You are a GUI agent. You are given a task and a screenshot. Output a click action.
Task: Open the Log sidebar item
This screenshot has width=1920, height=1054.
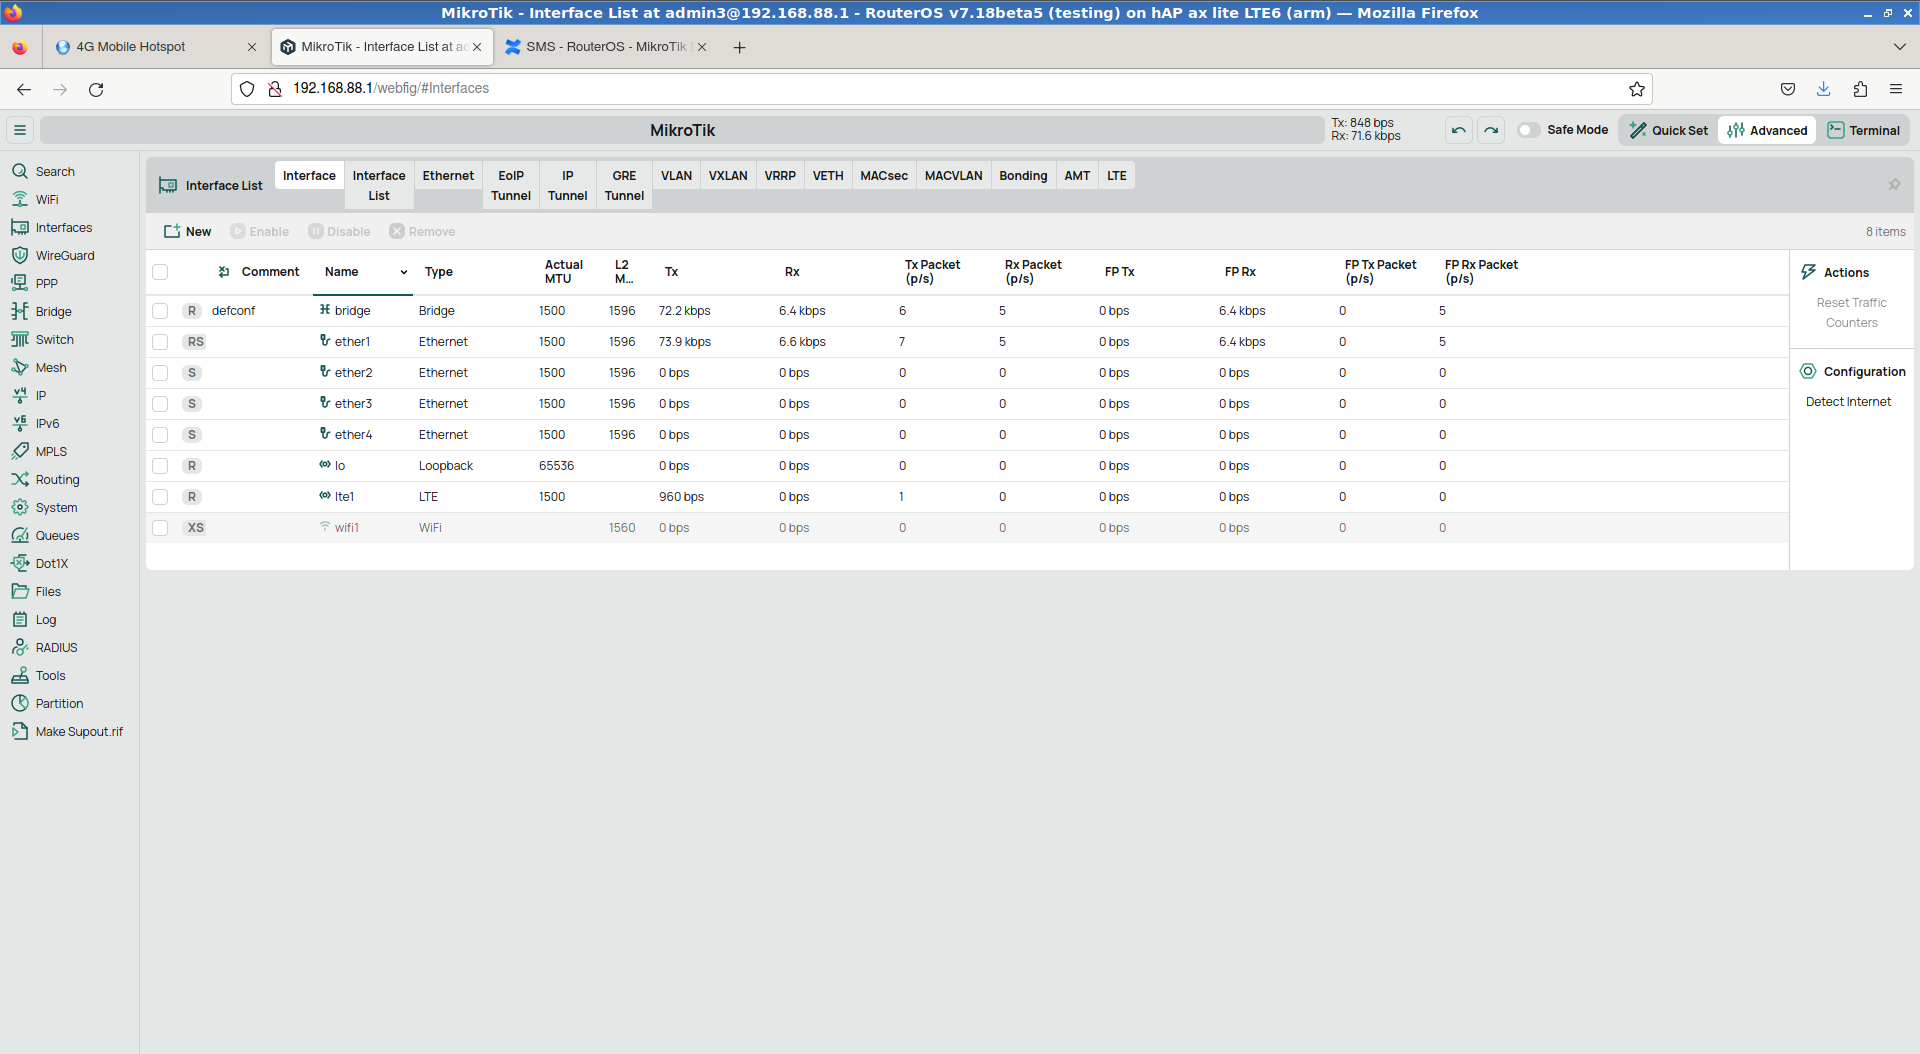click(35, 620)
